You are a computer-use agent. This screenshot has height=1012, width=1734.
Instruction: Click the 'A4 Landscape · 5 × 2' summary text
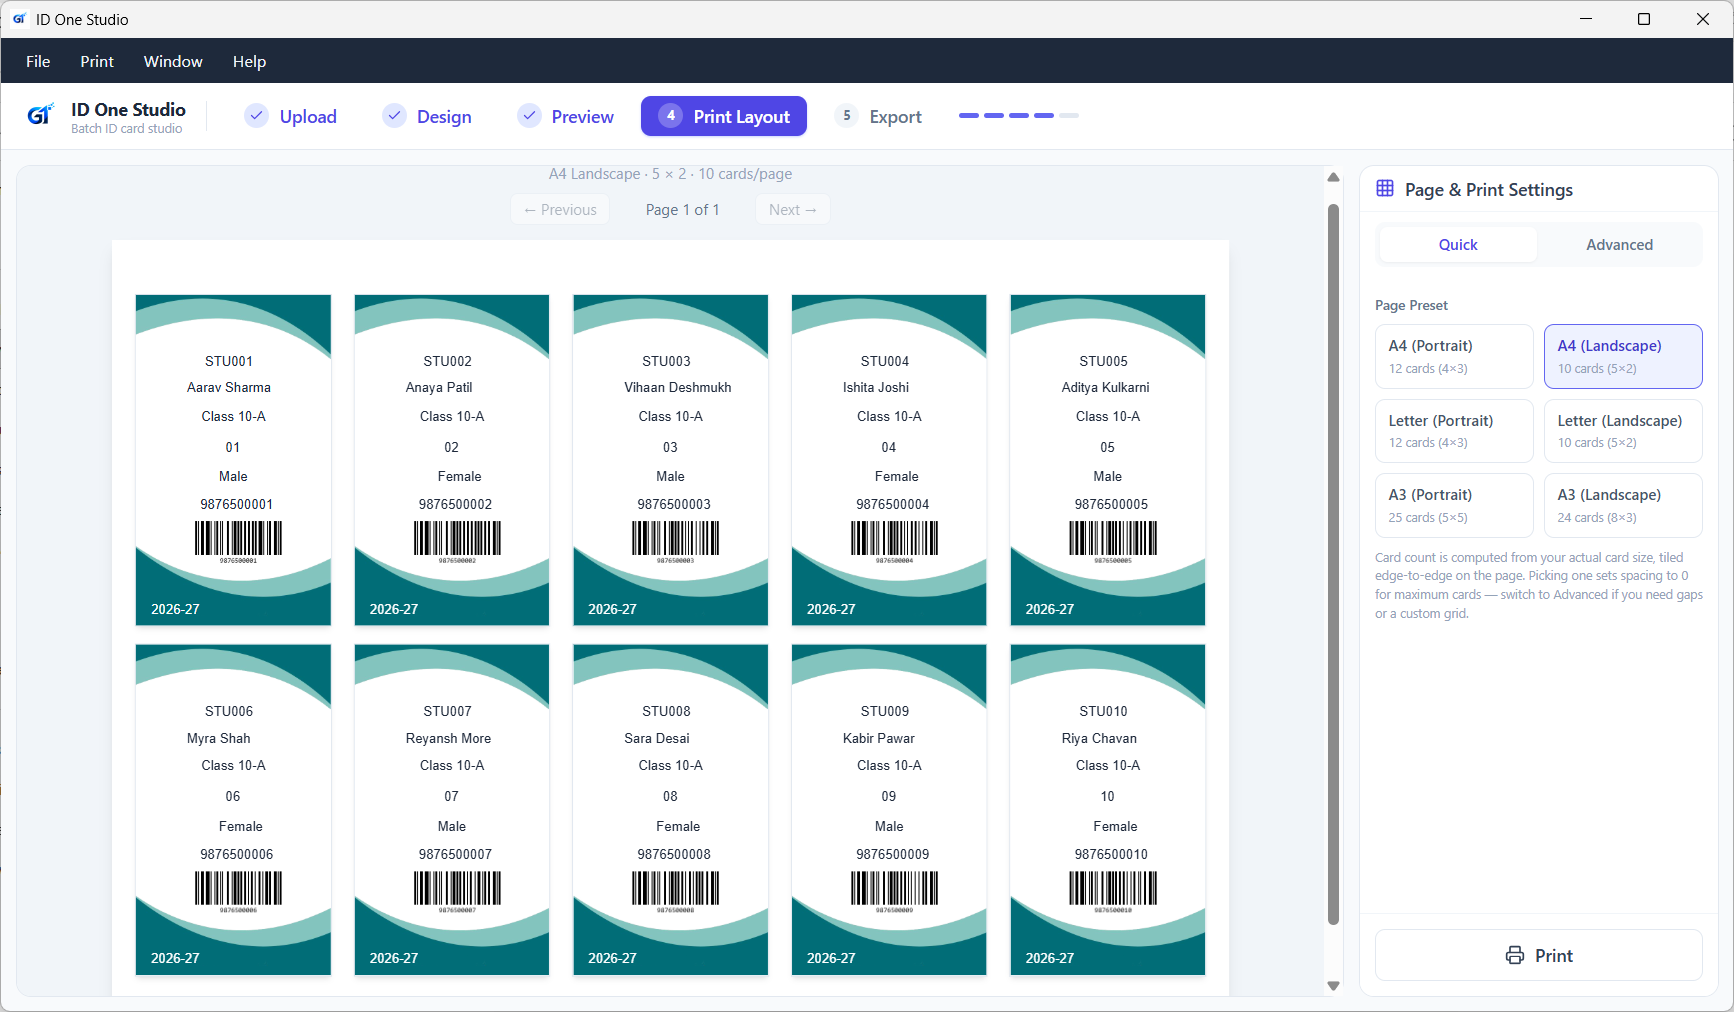(670, 174)
